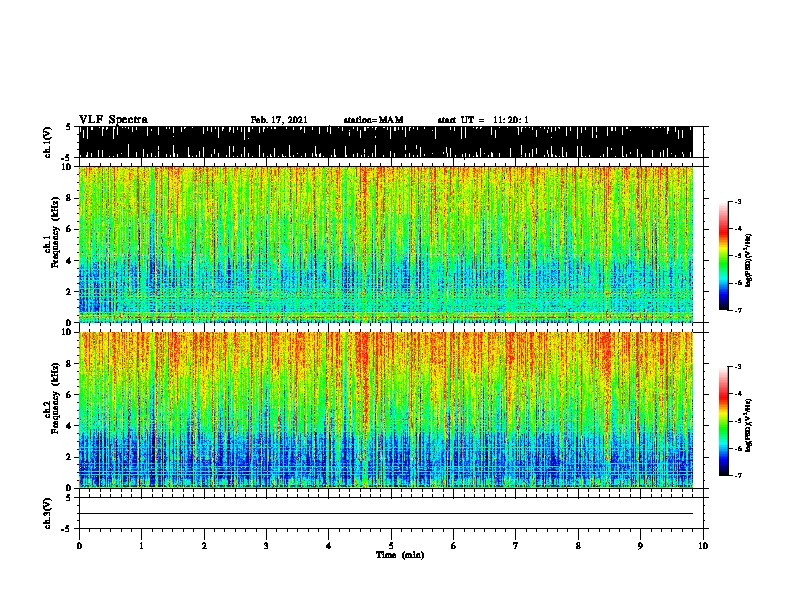Click the "ch.1(V)" axis label

pos(48,142)
